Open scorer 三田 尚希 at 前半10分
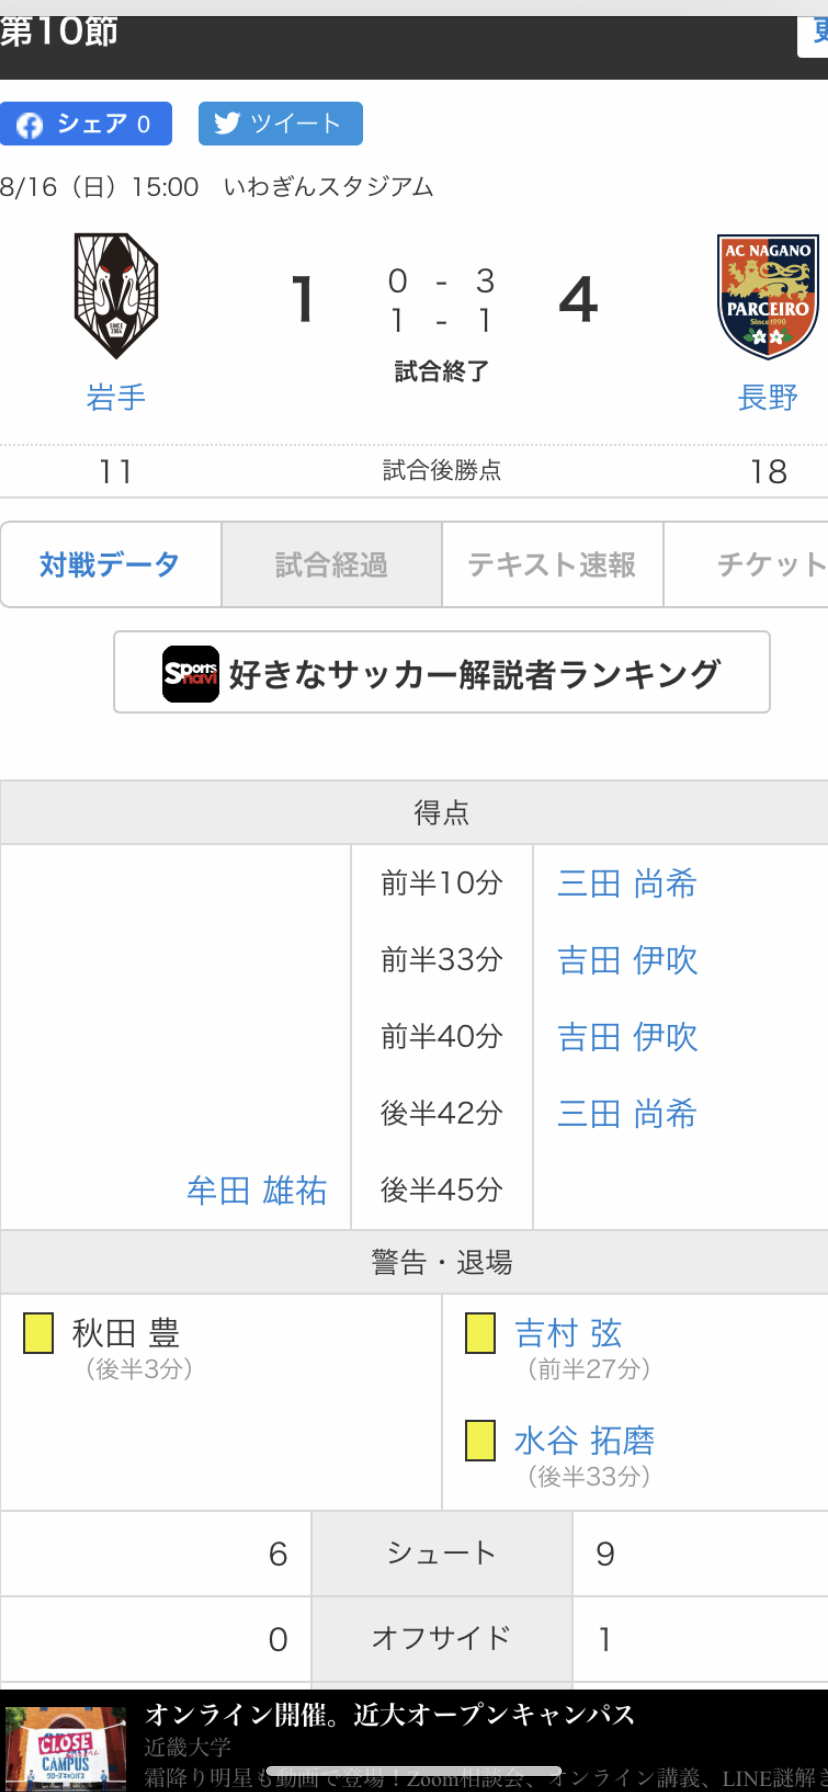Screen dimensions: 828x1792 click(x=627, y=884)
